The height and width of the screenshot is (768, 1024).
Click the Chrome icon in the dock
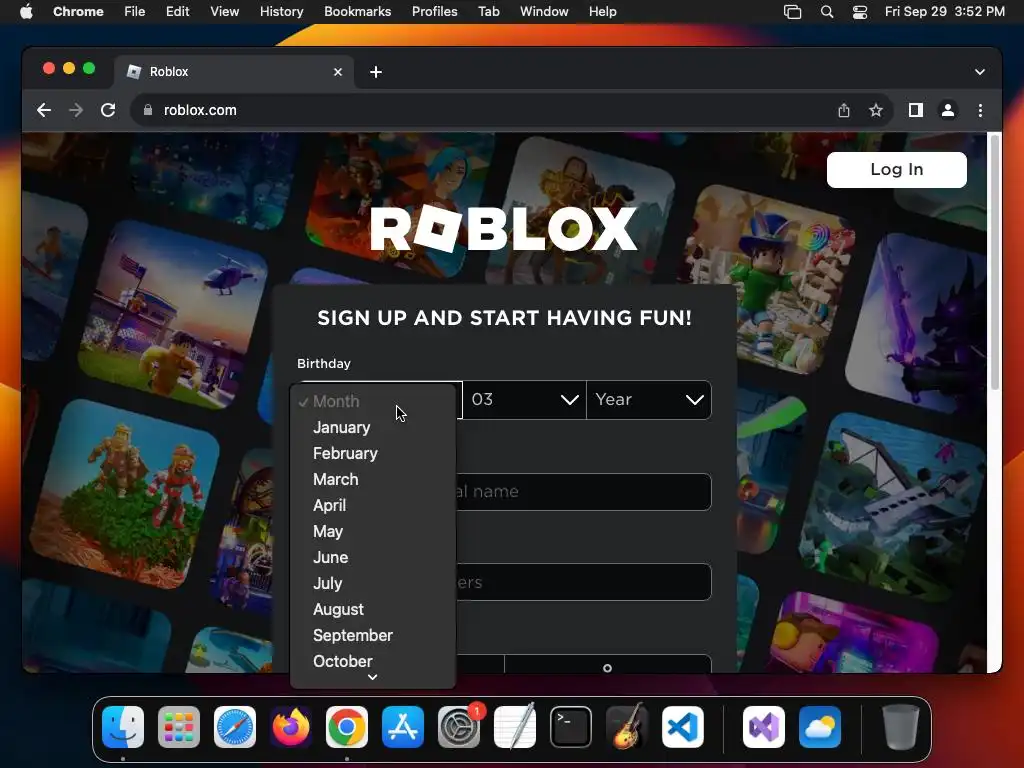347,727
